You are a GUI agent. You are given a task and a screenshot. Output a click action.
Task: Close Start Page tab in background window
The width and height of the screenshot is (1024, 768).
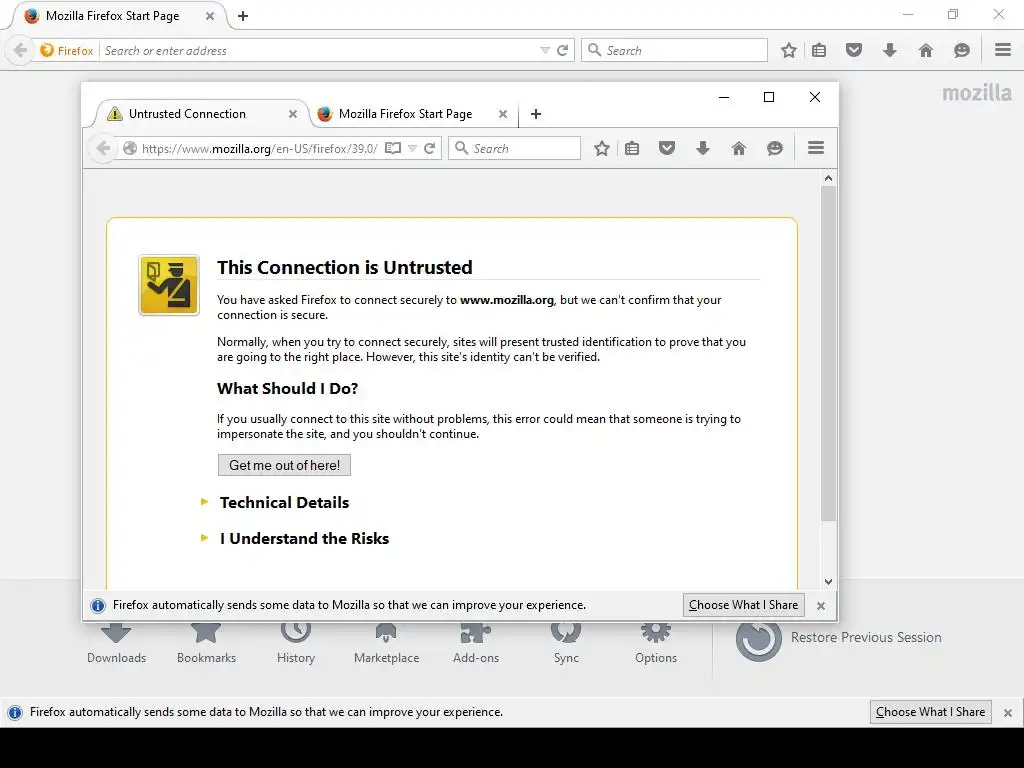pos(210,16)
